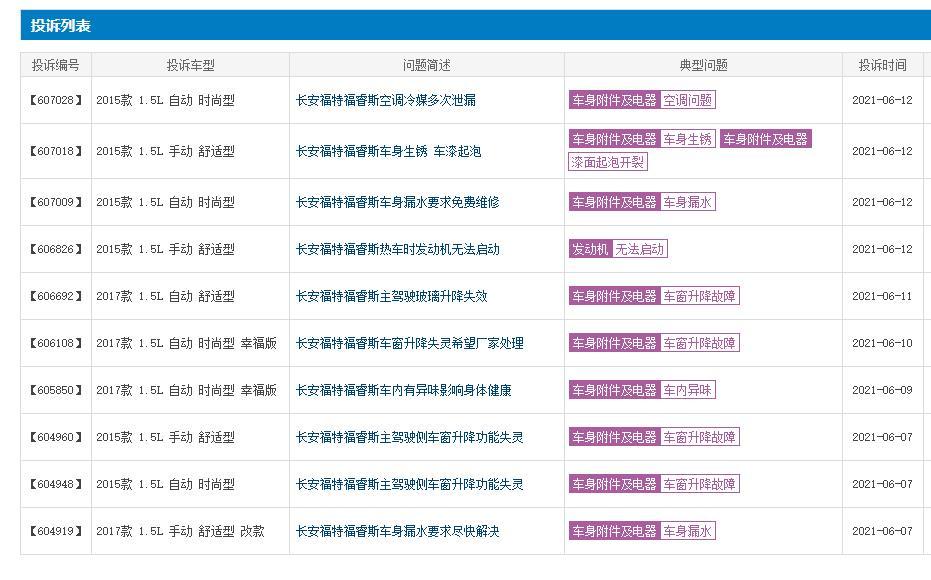The image size is (931, 580).
Task: Click the 车内异味 tag
Action: [688, 390]
